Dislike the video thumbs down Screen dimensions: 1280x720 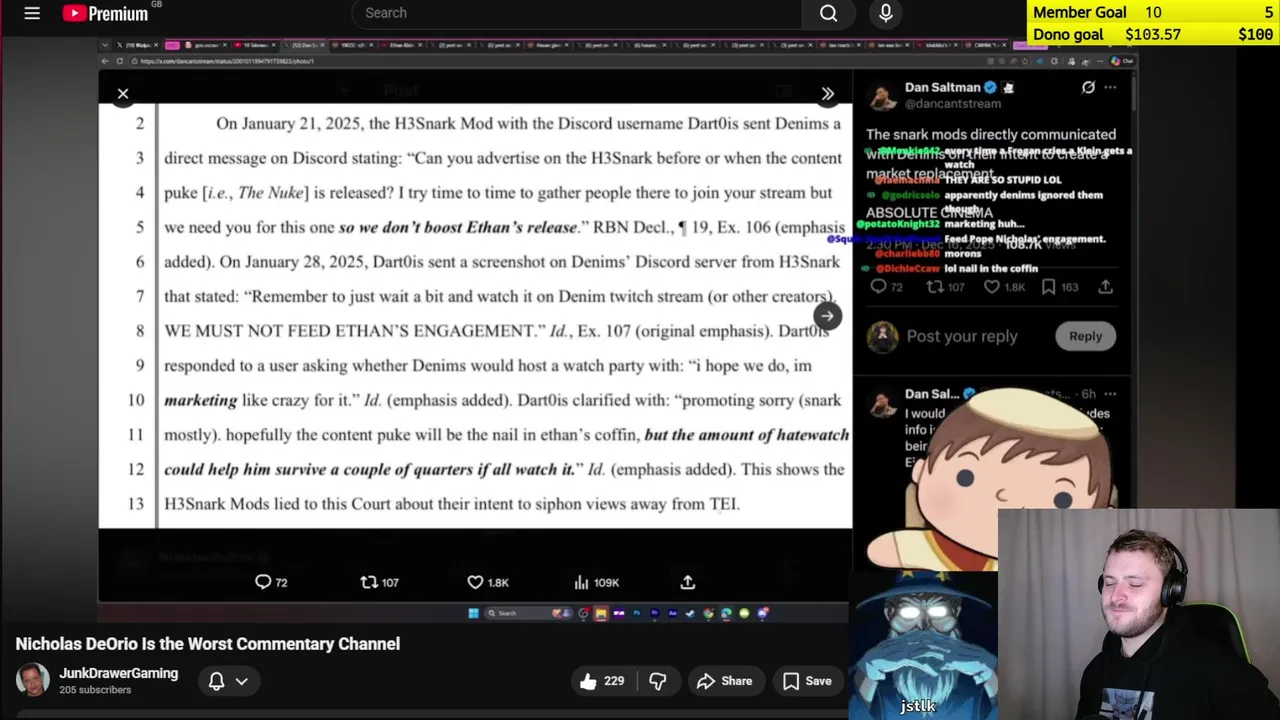pos(657,681)
